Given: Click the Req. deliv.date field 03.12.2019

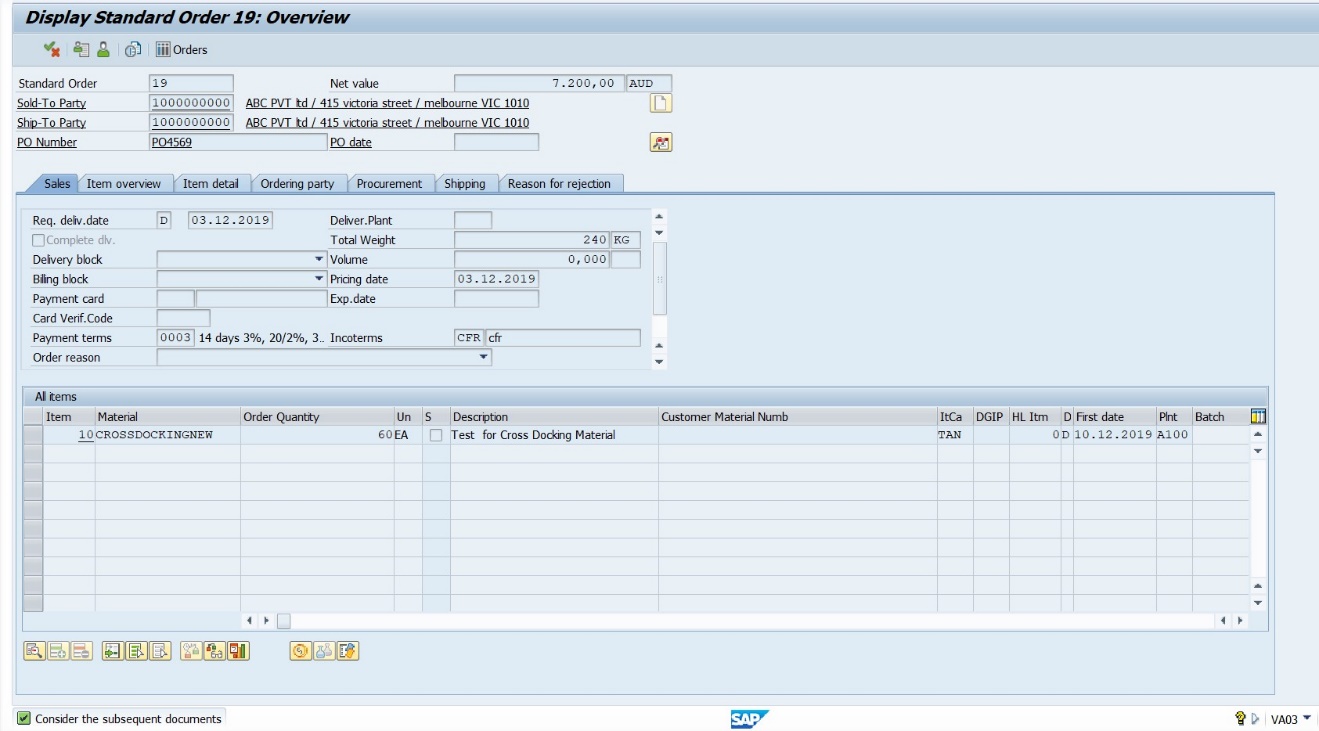Looking at the screenshot, I should (x=231, y=220).
